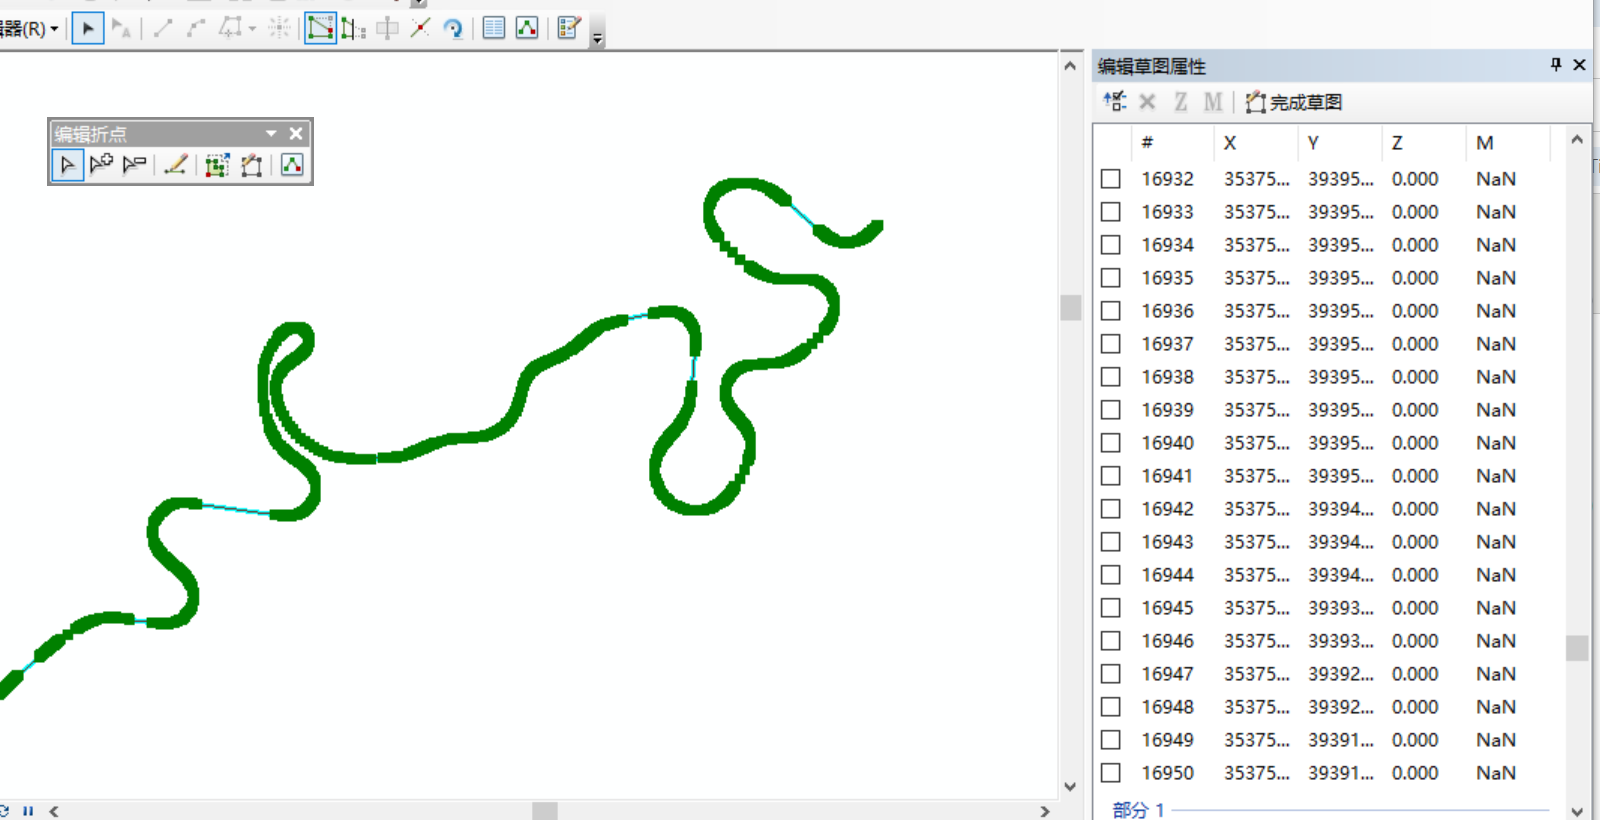Click the map view scroll-down arrow
The width and height of the screenshot is (1600, 820).
(x=1070, y=786)
